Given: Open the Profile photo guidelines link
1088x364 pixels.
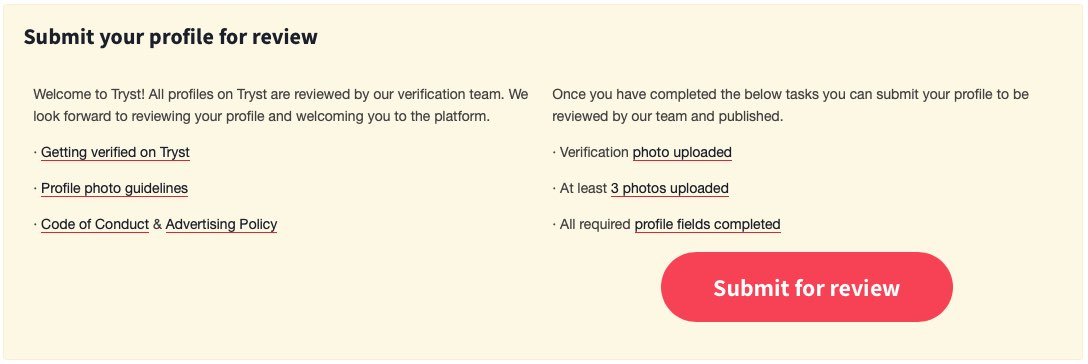Looking at the screenshot, I should pyautogui.click(x=114, y=189).
